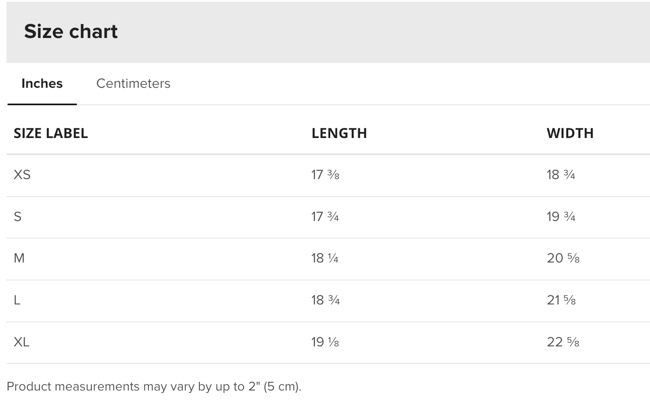Select the Inches tab
Screen dimensions: 650x415
click(x=42, y=84)
